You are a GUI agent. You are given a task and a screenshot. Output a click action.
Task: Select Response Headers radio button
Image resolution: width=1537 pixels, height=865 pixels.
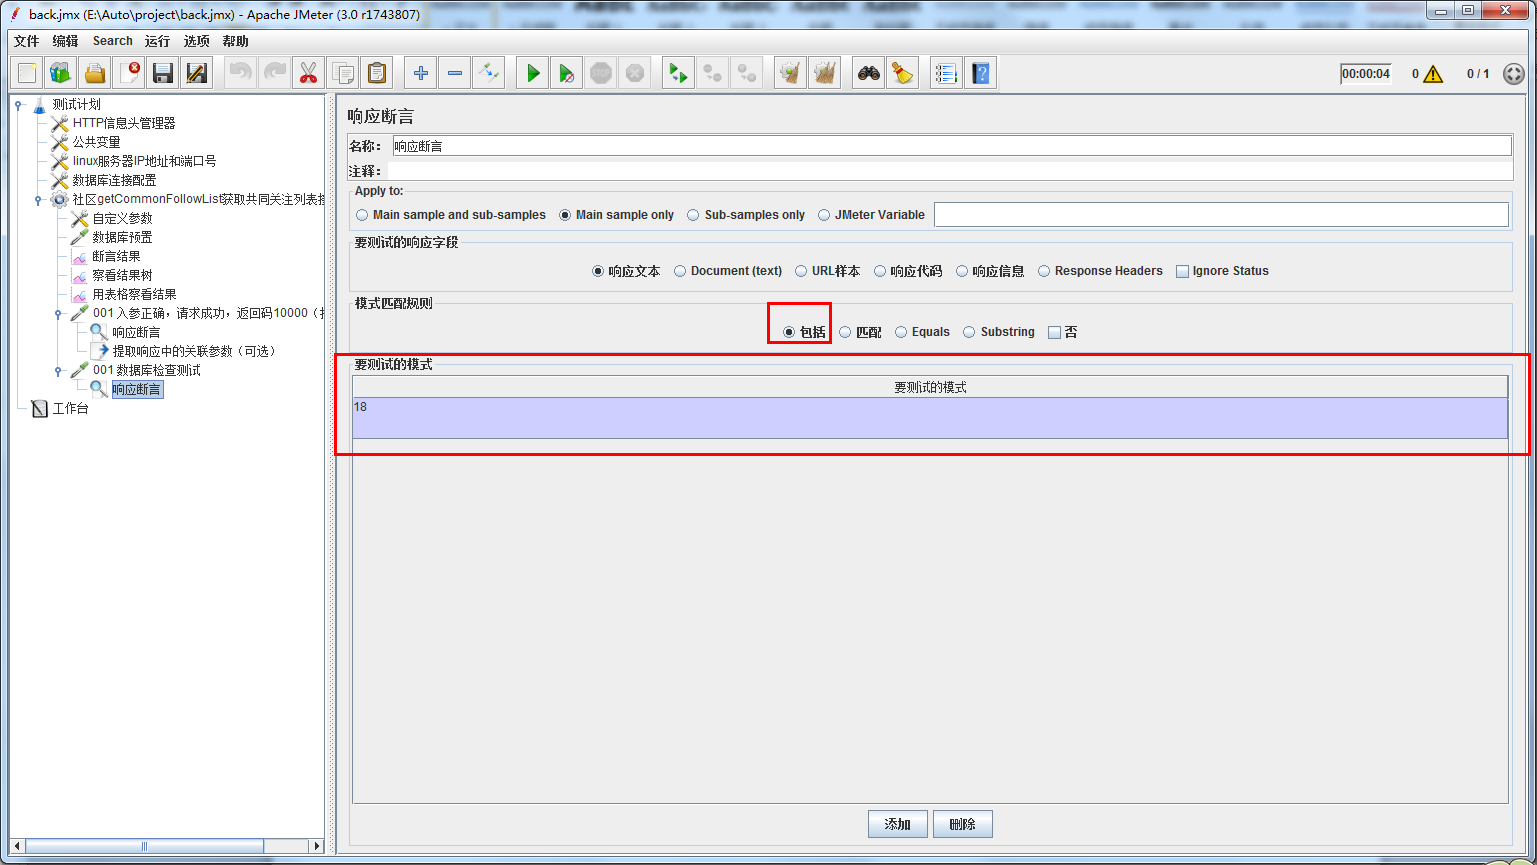pyautogui.click(x=1100, y=271)
